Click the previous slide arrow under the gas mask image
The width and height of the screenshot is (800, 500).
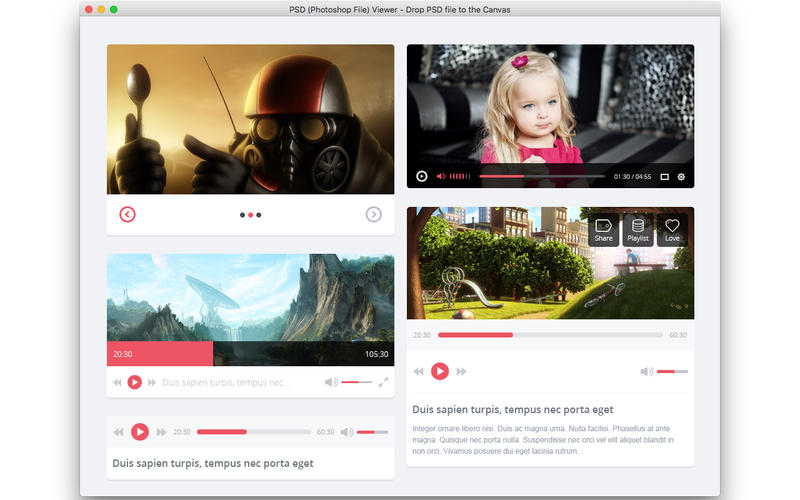tap(127, 214)
